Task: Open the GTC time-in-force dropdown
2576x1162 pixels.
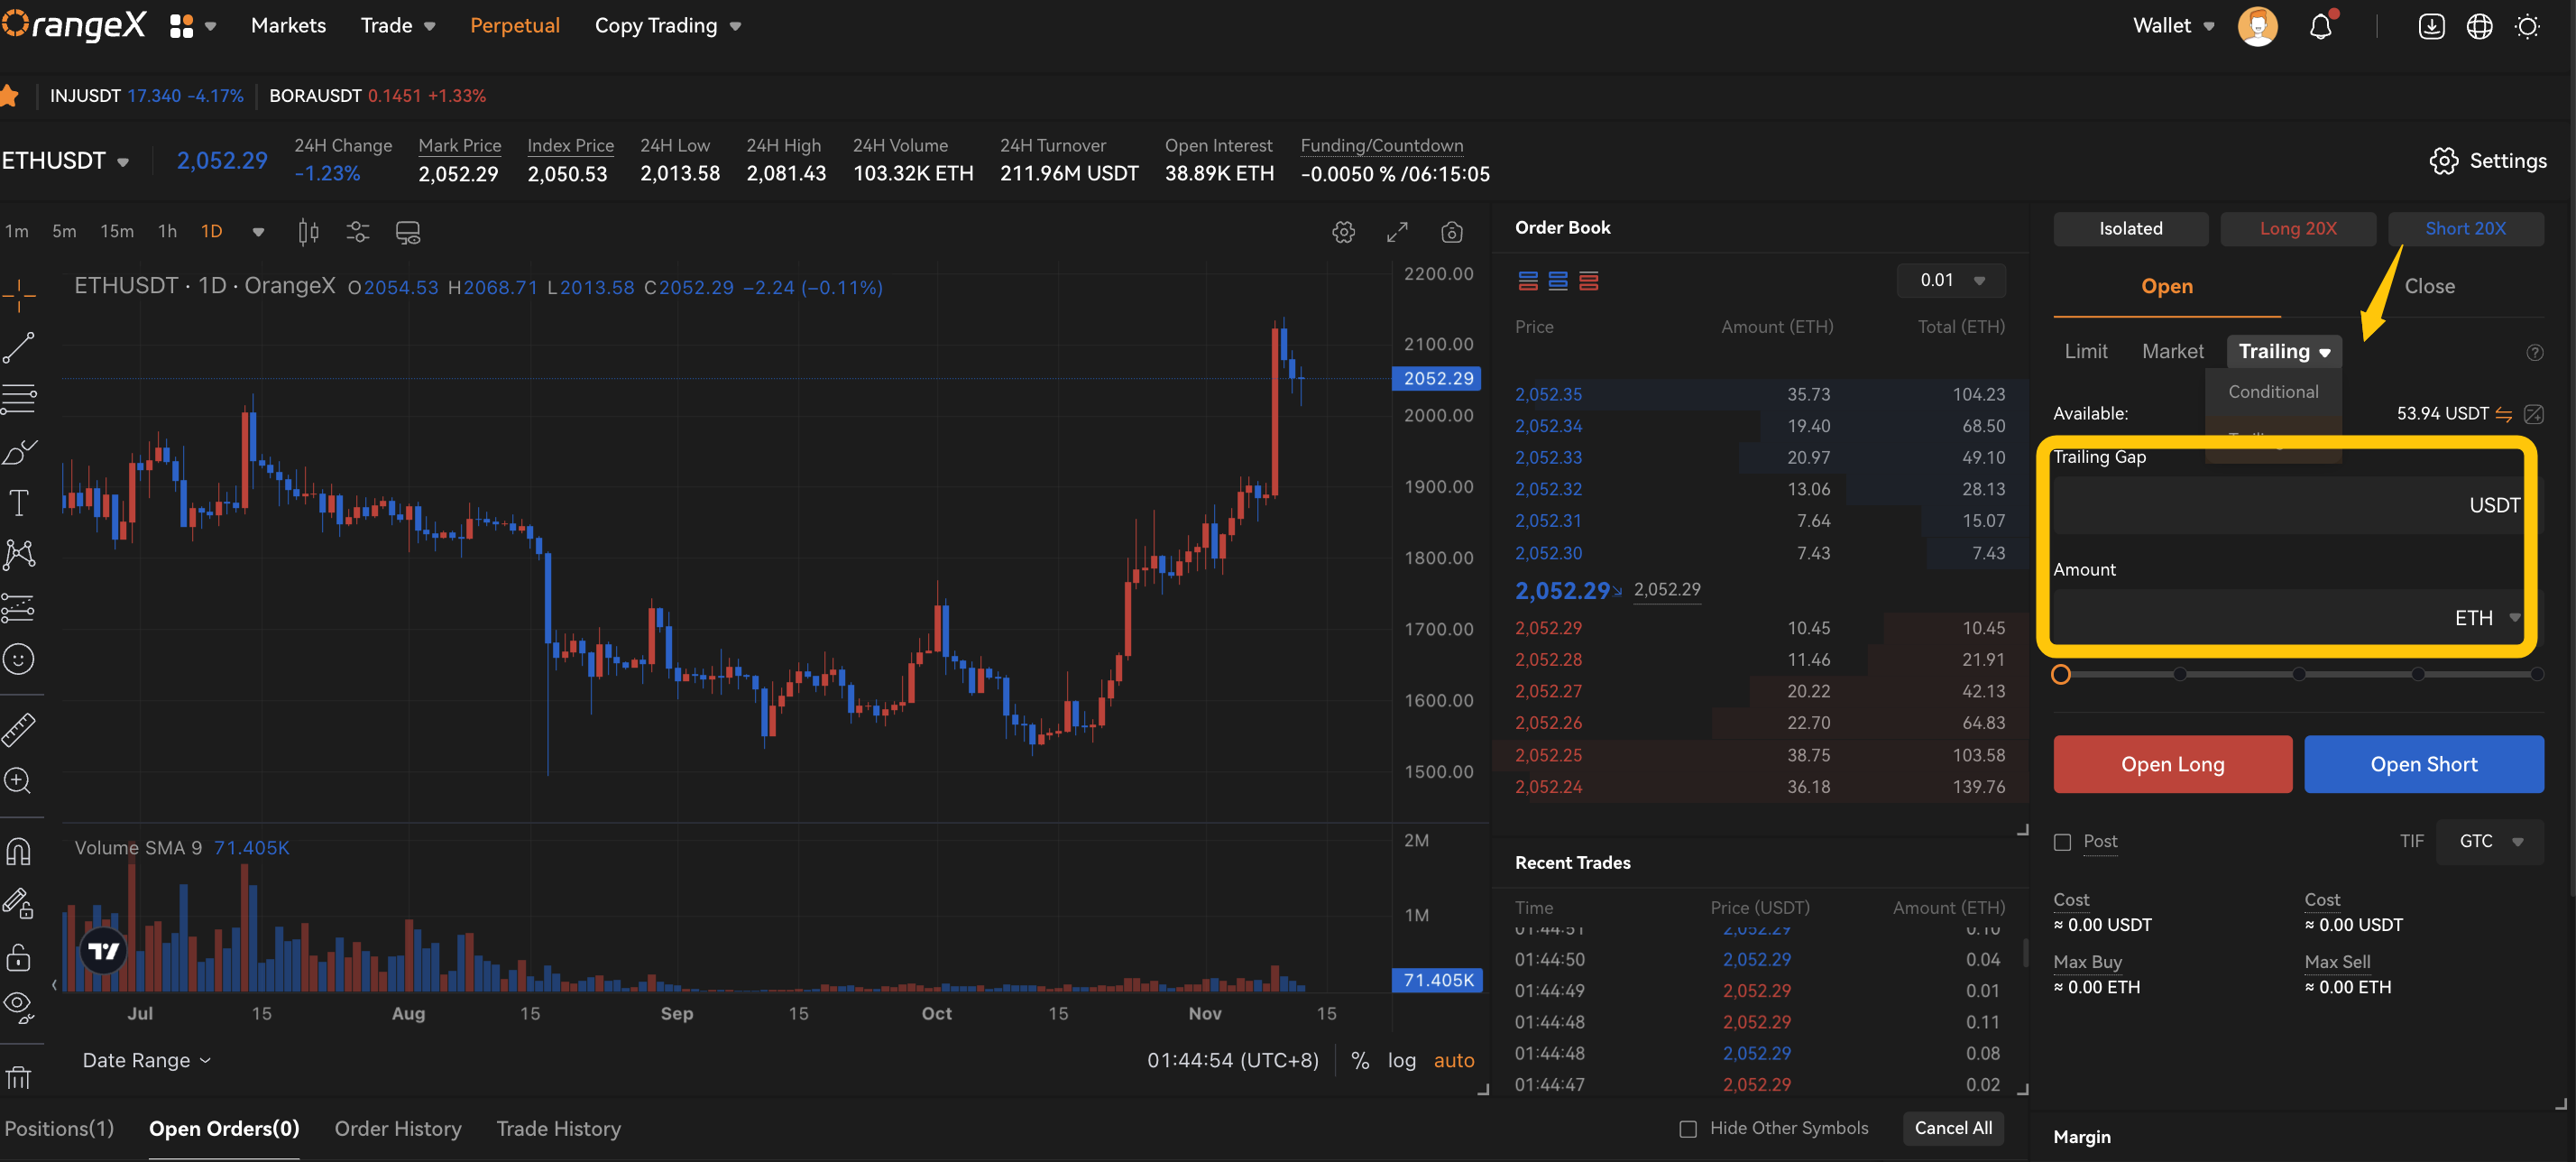Action: pyautogui.click(x=2489, y=842)
